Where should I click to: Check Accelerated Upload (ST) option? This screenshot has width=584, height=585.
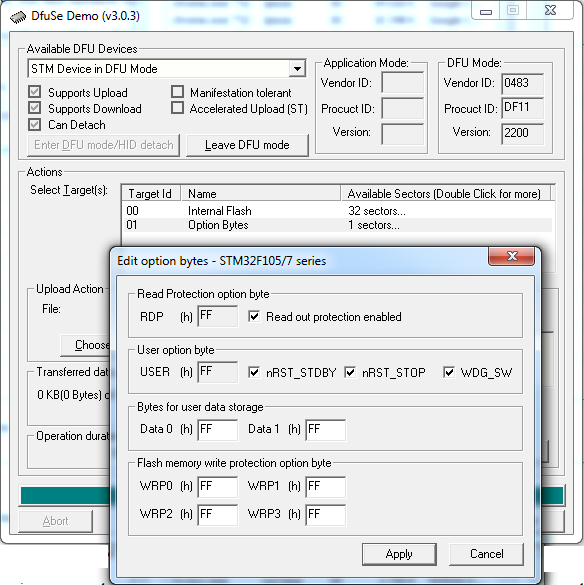pos(177,108)
